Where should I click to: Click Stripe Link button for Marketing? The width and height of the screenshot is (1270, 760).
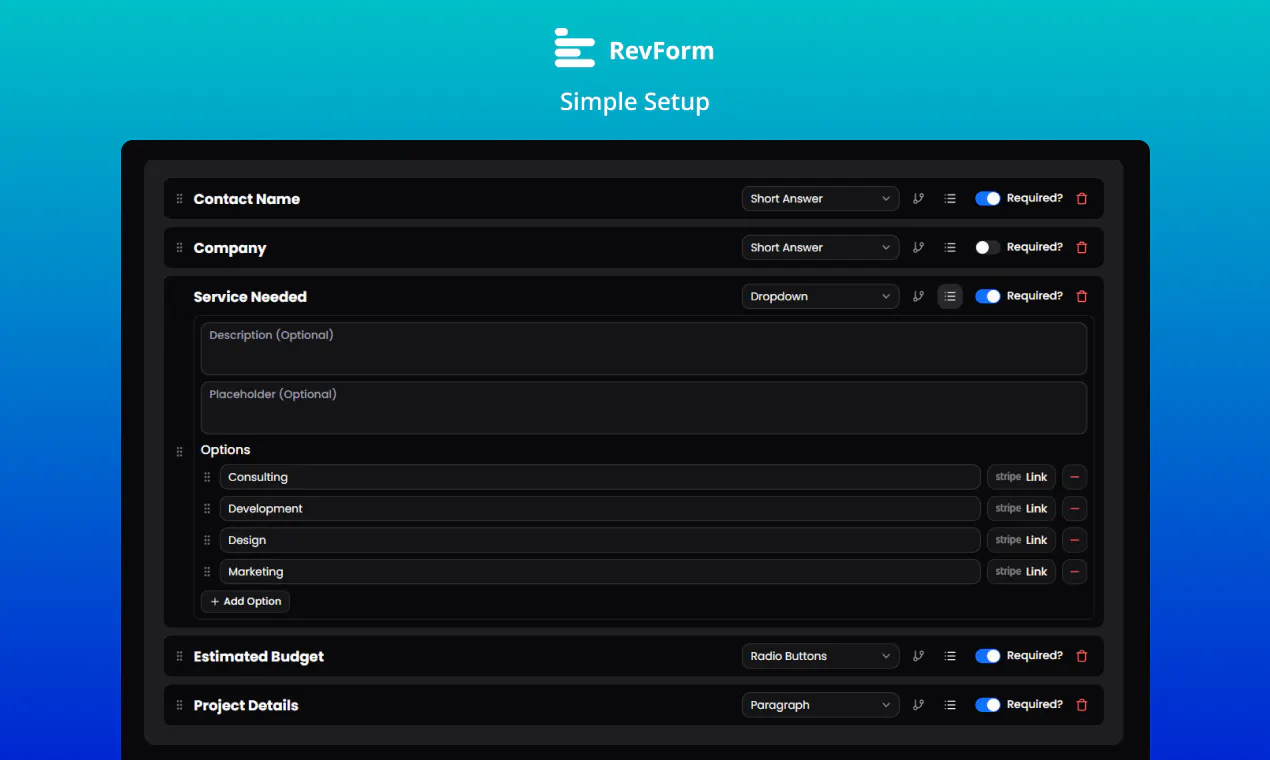click(1021, 572)
